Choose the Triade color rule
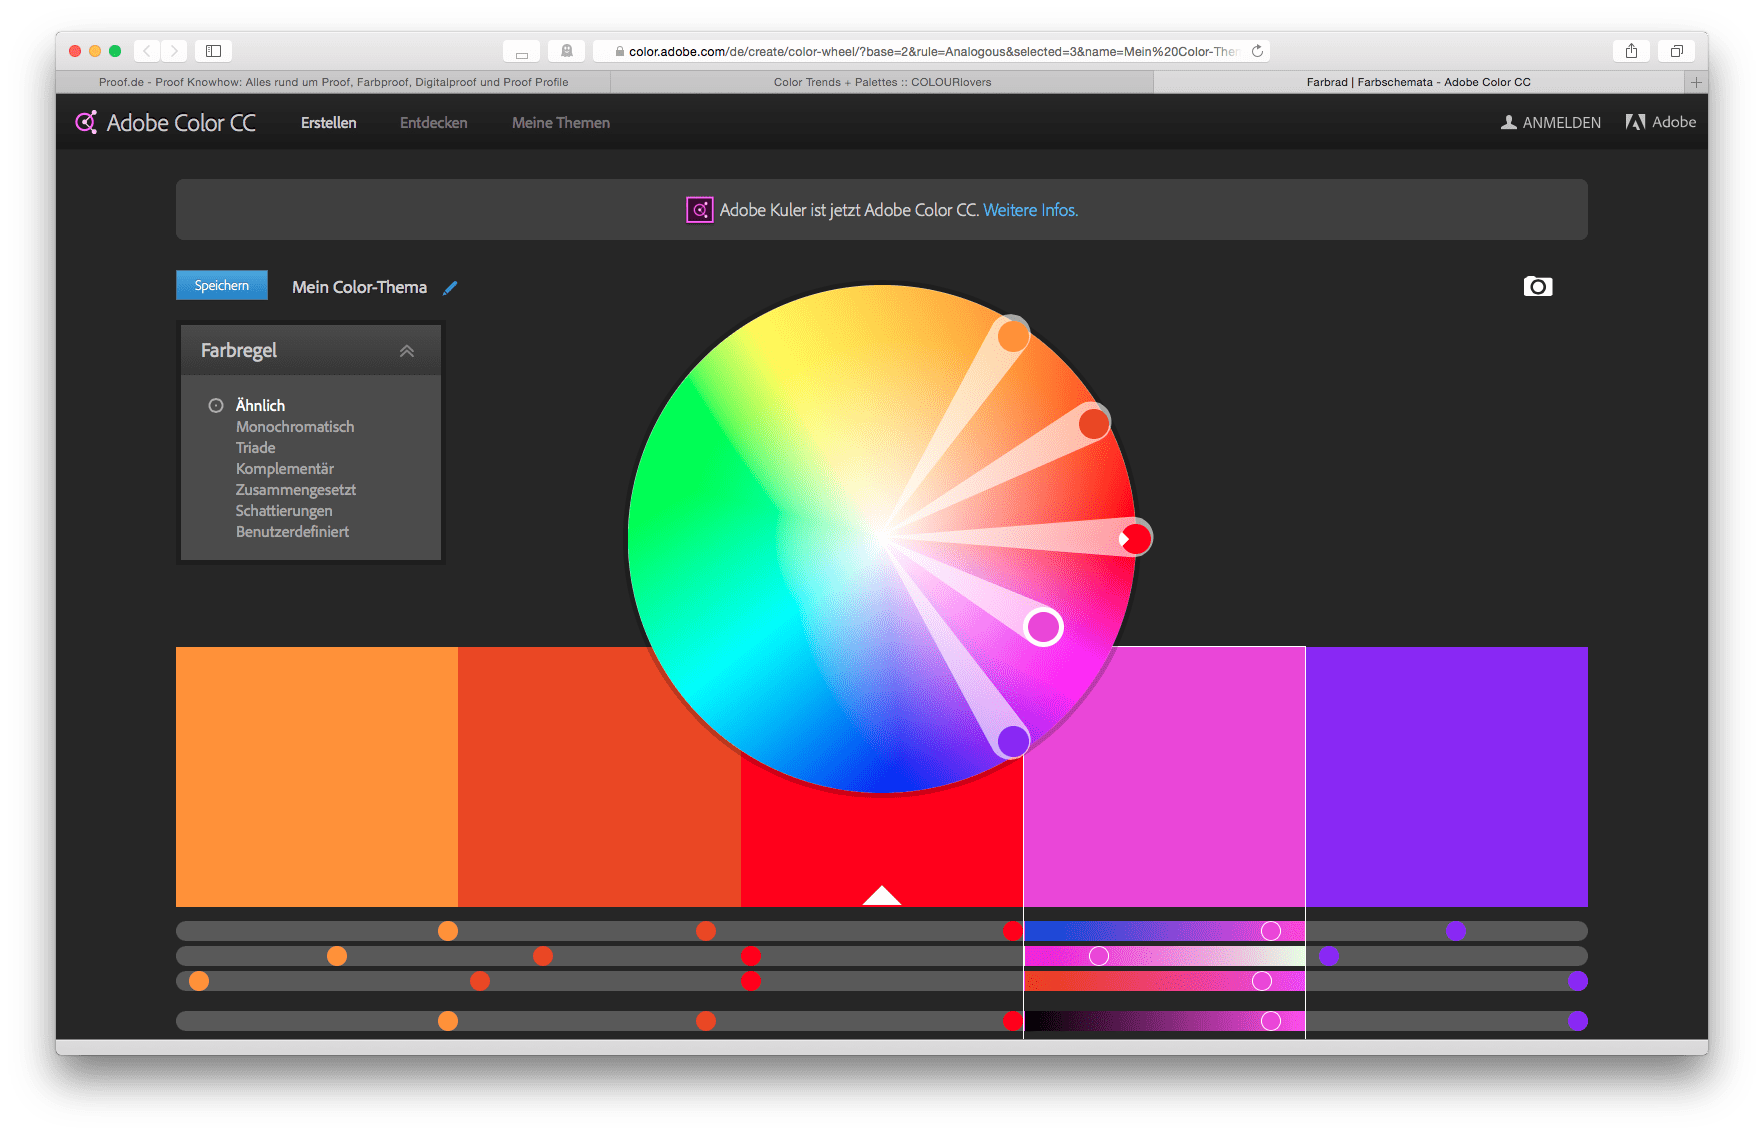Image resolution: width=1764 pixels, height=1135 pixels. [x=255, y=448]
